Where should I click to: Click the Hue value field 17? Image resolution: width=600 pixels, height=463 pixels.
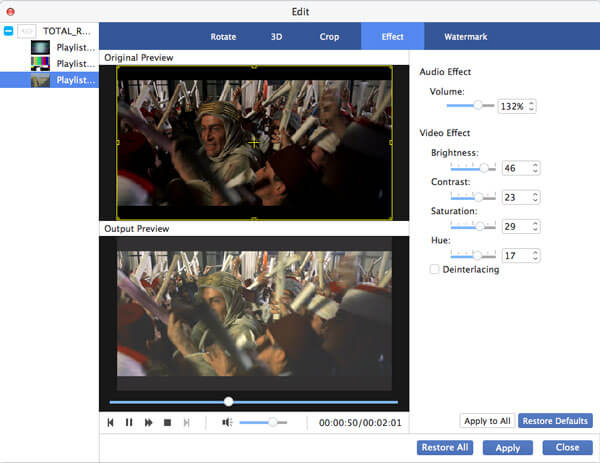coord(517,255)
